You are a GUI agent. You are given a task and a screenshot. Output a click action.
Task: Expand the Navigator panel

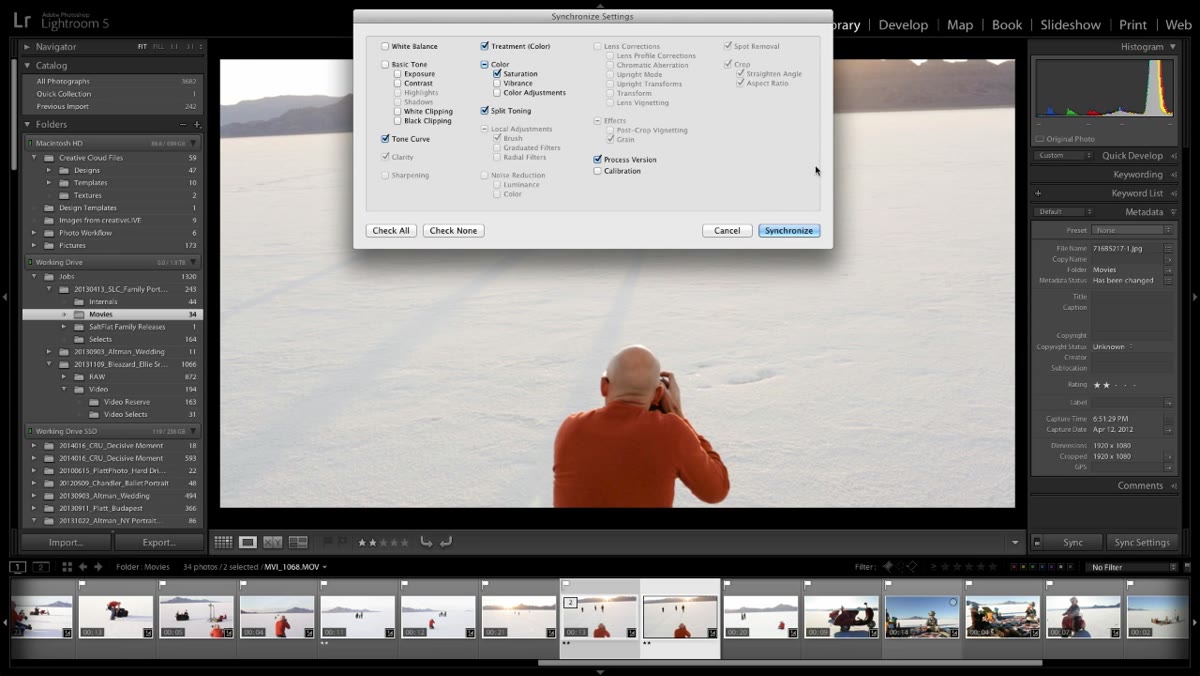pyautogui.click(x=28, y=47)
